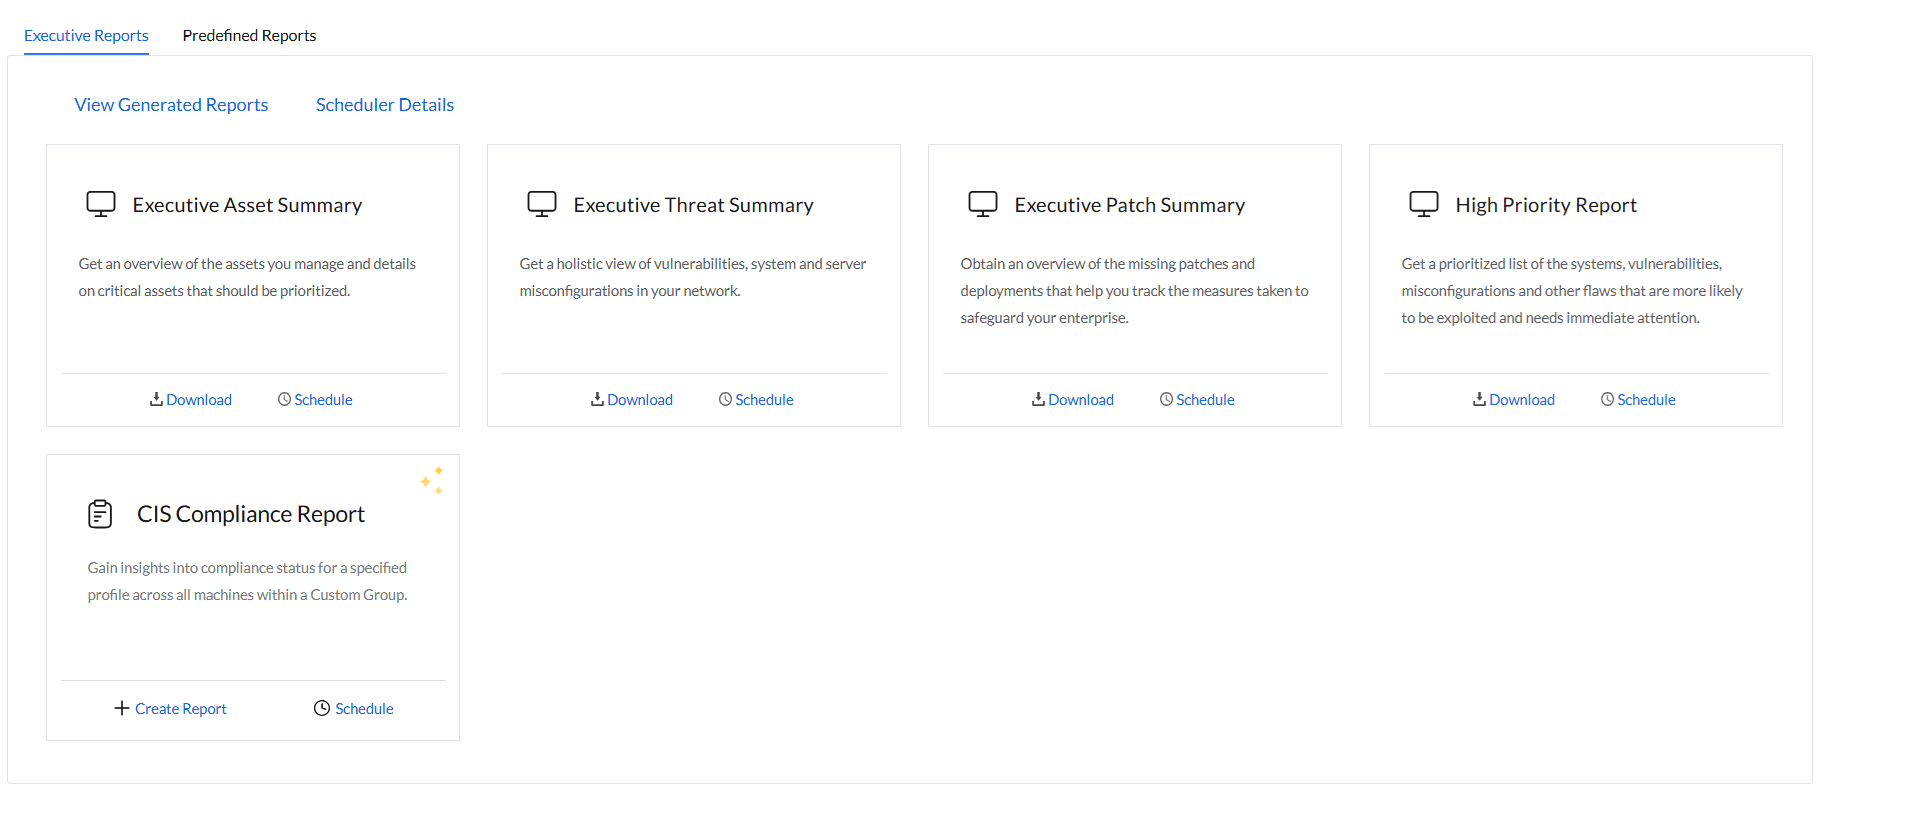Open View Generated Reports
1918x820 pixels.
click(171, 105)
